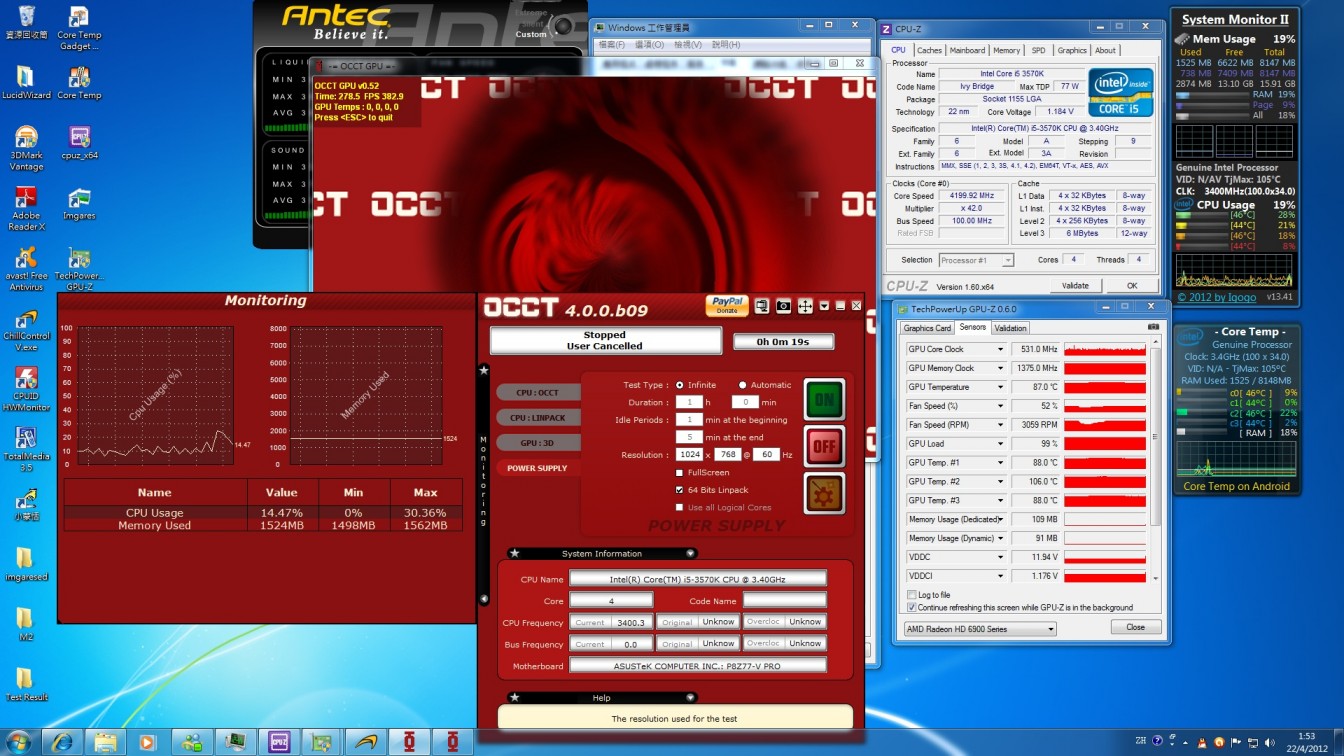Enable the FullScreen checkbox
Viewport: 1344px width, 756px height.
(680, 473)
